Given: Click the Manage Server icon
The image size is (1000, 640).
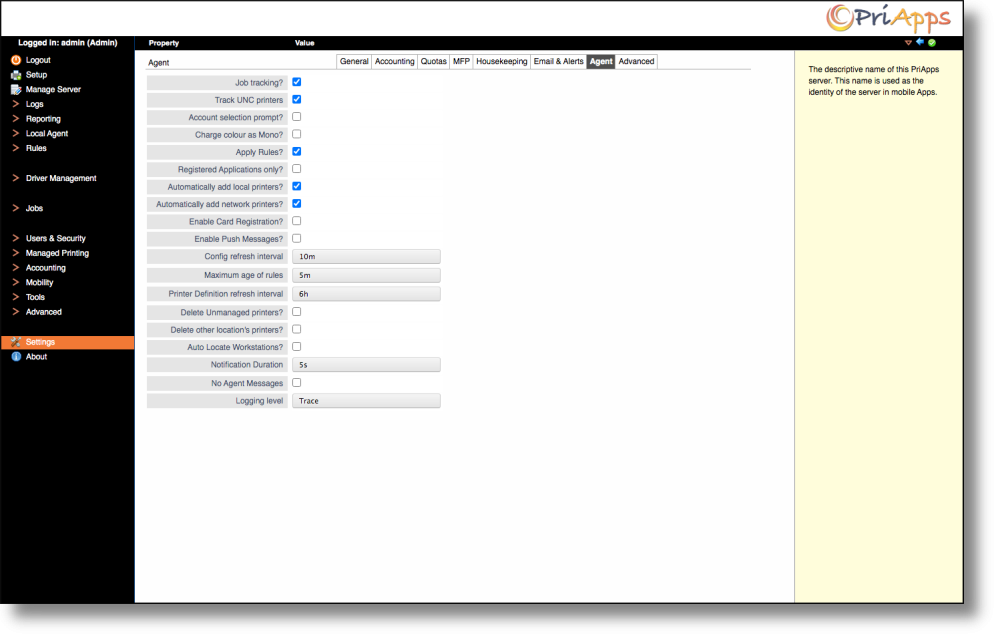Looking at the screenshot, I should (x=16, y=89).
